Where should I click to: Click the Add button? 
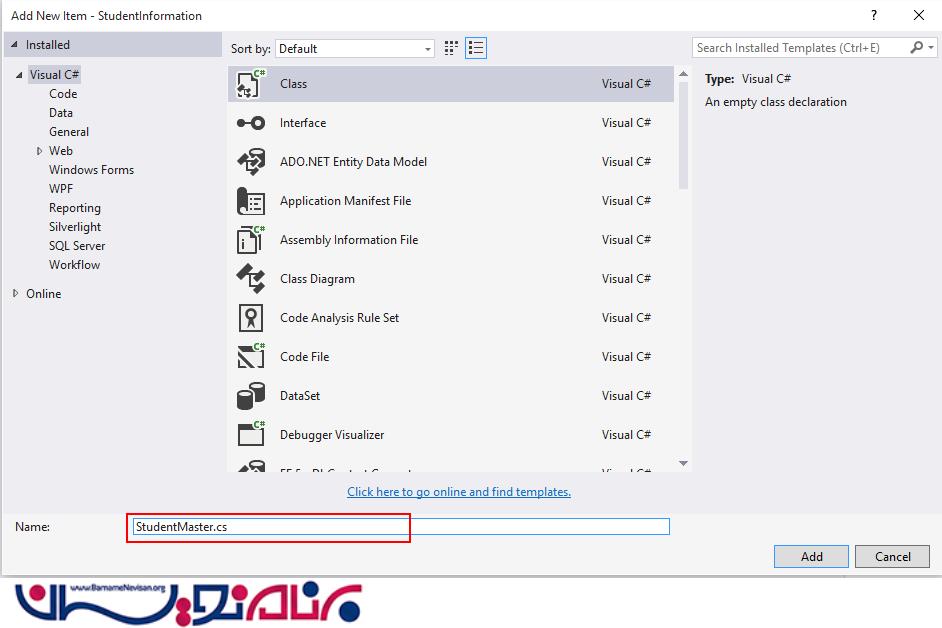pos(811,557)
